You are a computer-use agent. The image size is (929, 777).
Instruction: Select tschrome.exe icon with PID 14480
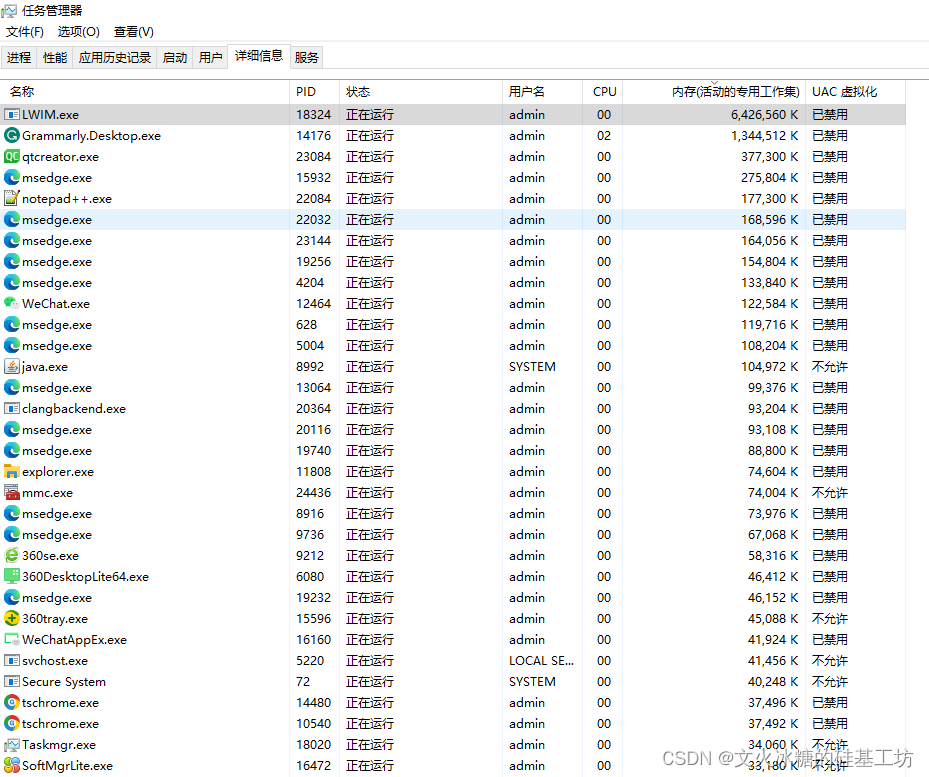coord(12,702)
